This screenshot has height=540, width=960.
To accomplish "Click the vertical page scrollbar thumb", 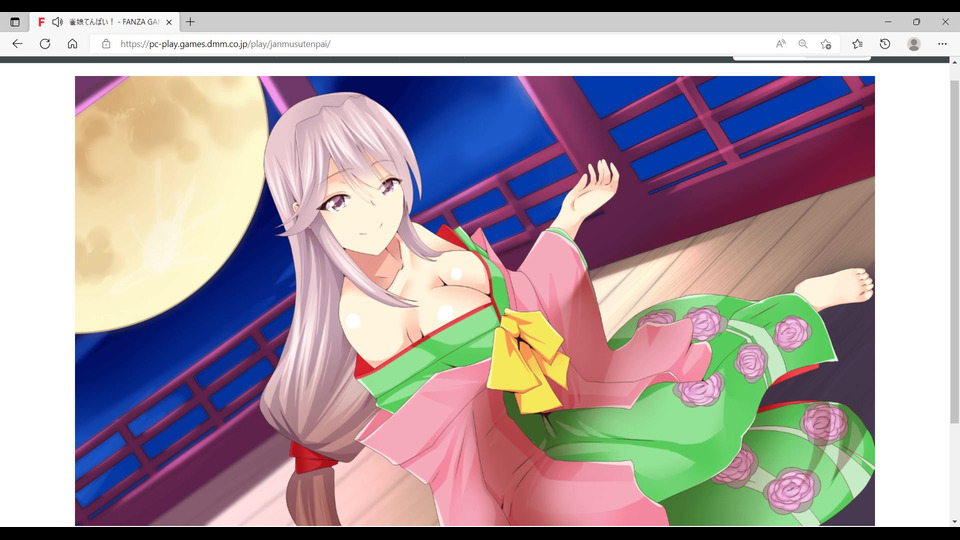I will click(x=954, y=251).
